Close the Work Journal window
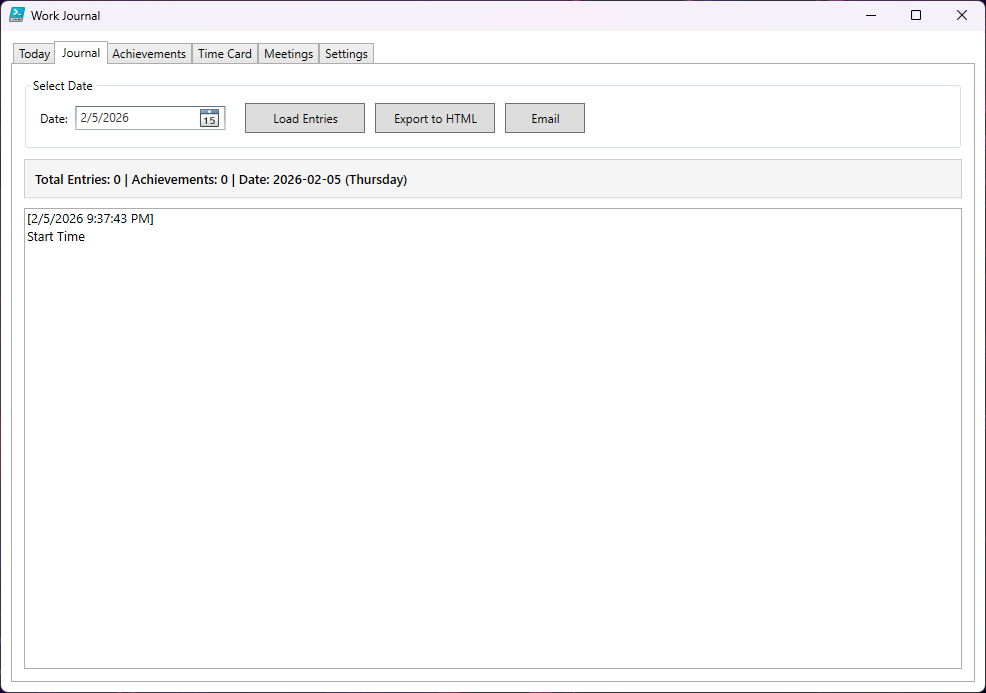Viewport: 986px width, 693px height. coord(962,15)
